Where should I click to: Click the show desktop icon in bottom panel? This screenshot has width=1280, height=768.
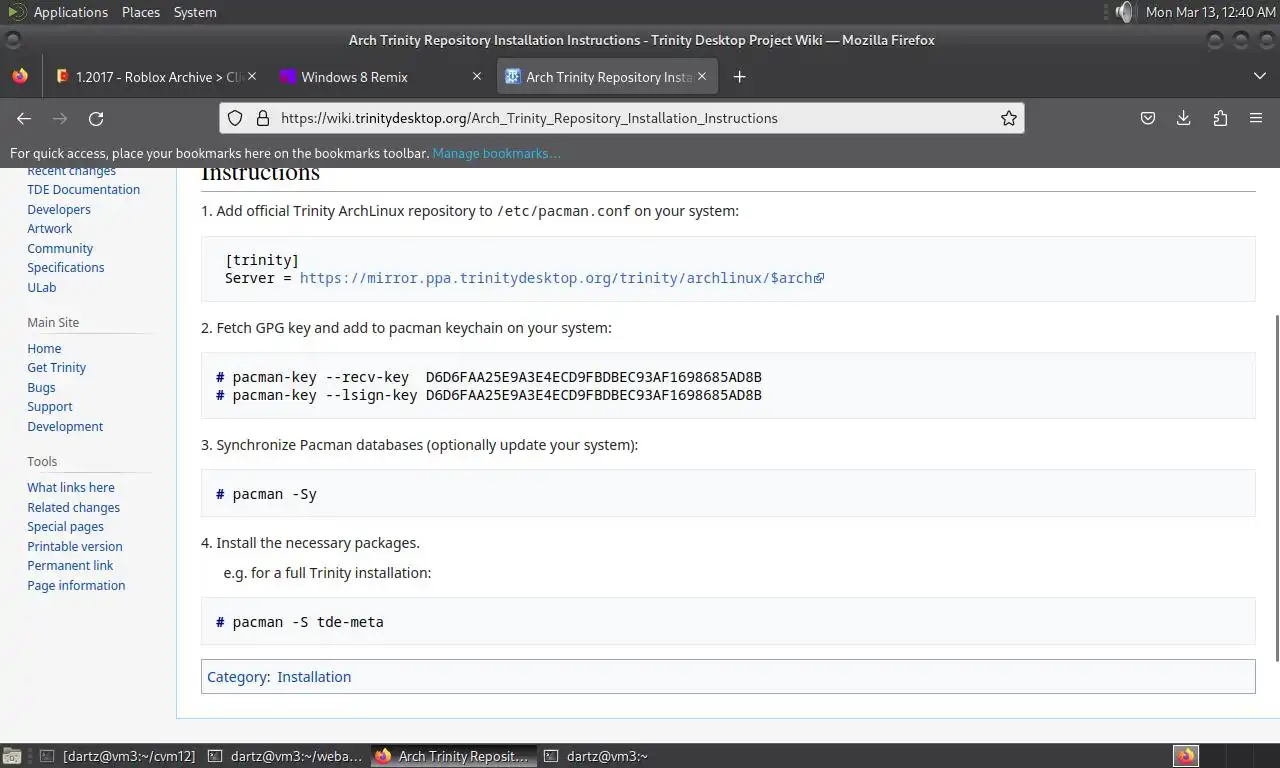click(x=11, y=756)
